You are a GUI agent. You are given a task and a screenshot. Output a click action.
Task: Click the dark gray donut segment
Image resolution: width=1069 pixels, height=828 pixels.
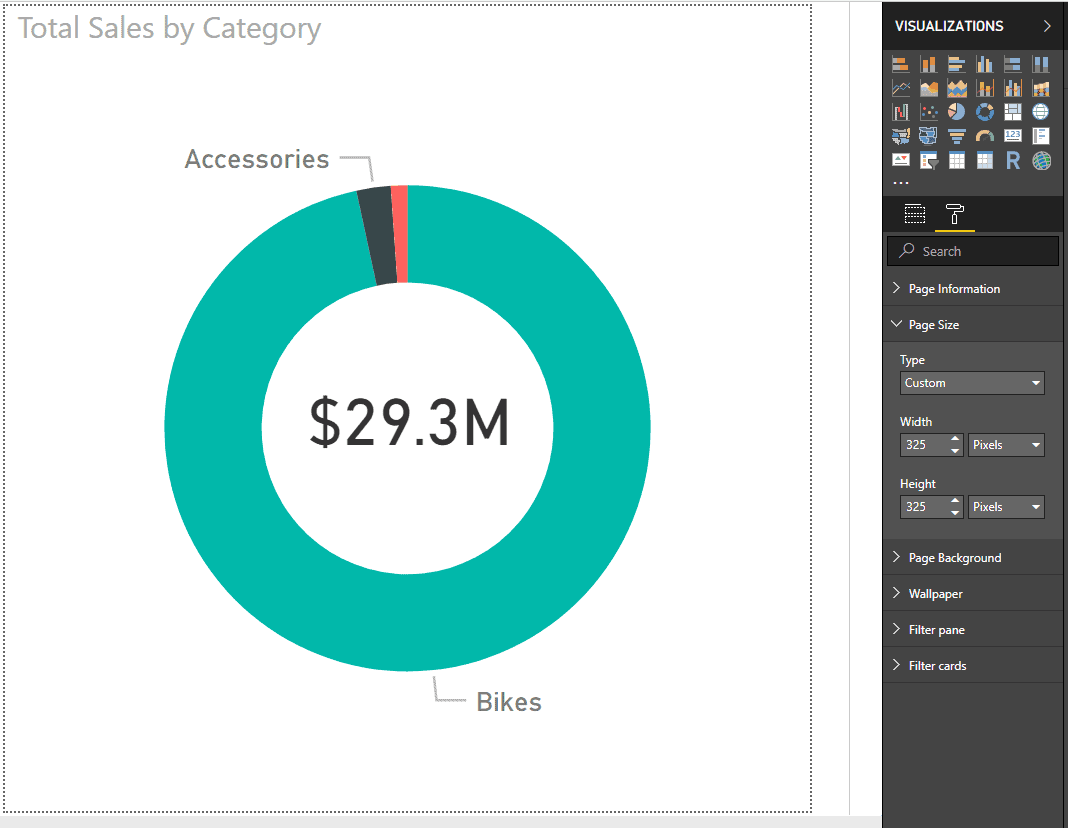pos(379,235)
